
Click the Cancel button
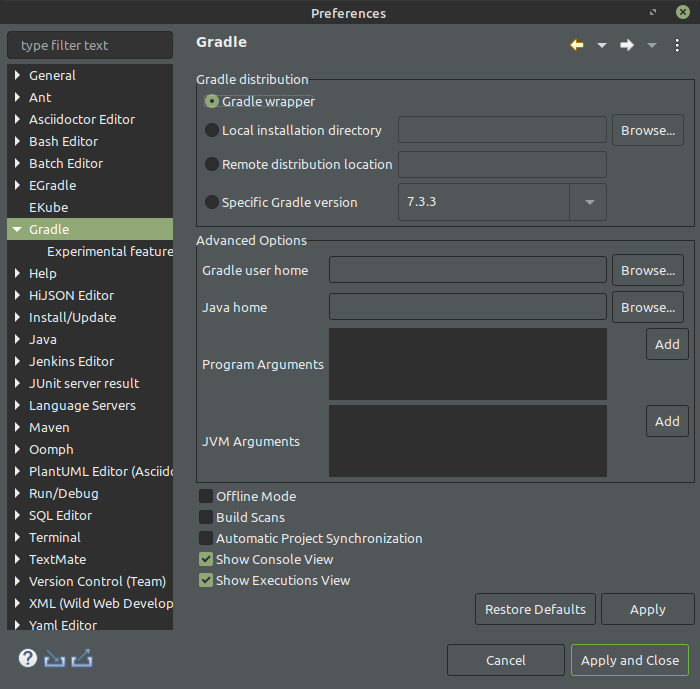click(506, 660)
